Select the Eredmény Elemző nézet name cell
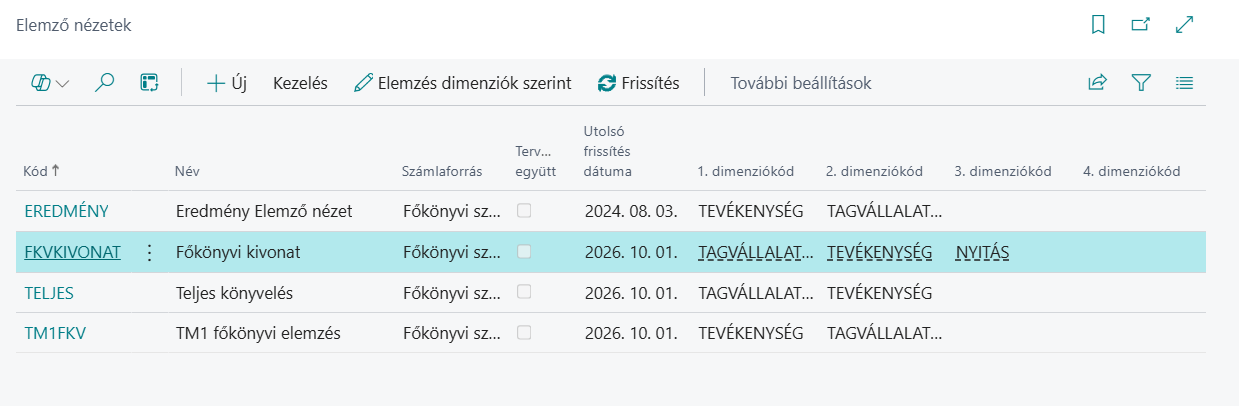This screenshot has height=406, width=1239. [264, 211]
